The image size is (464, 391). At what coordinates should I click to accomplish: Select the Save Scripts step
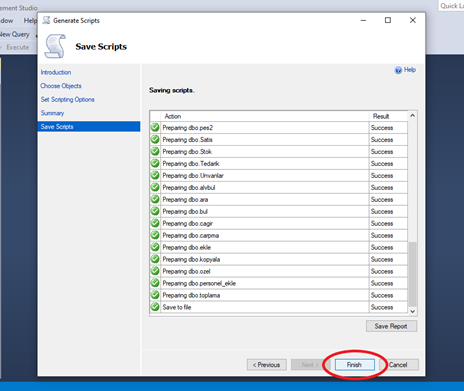[x=89, y=126]
